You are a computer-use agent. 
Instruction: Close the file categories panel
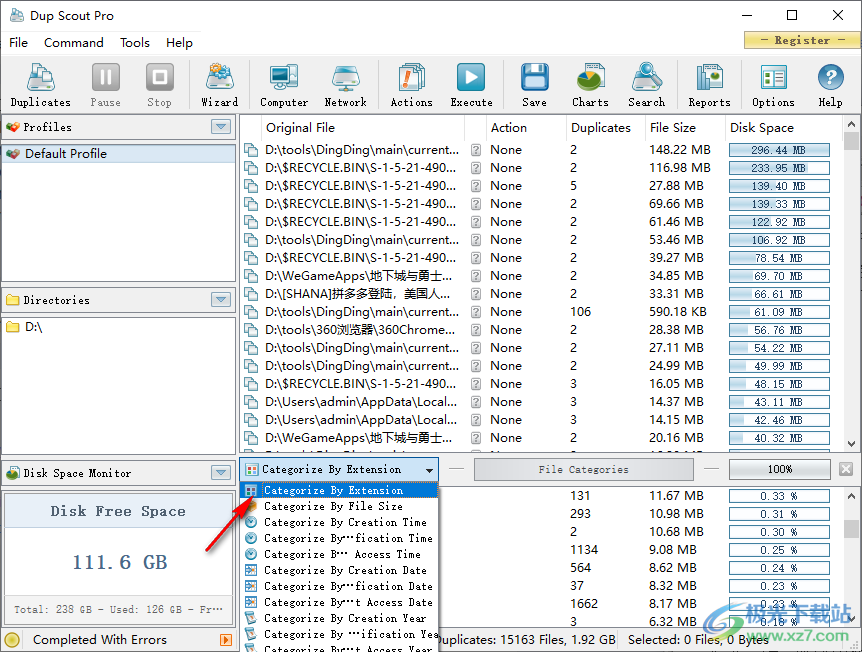click(x=846, y=469)
